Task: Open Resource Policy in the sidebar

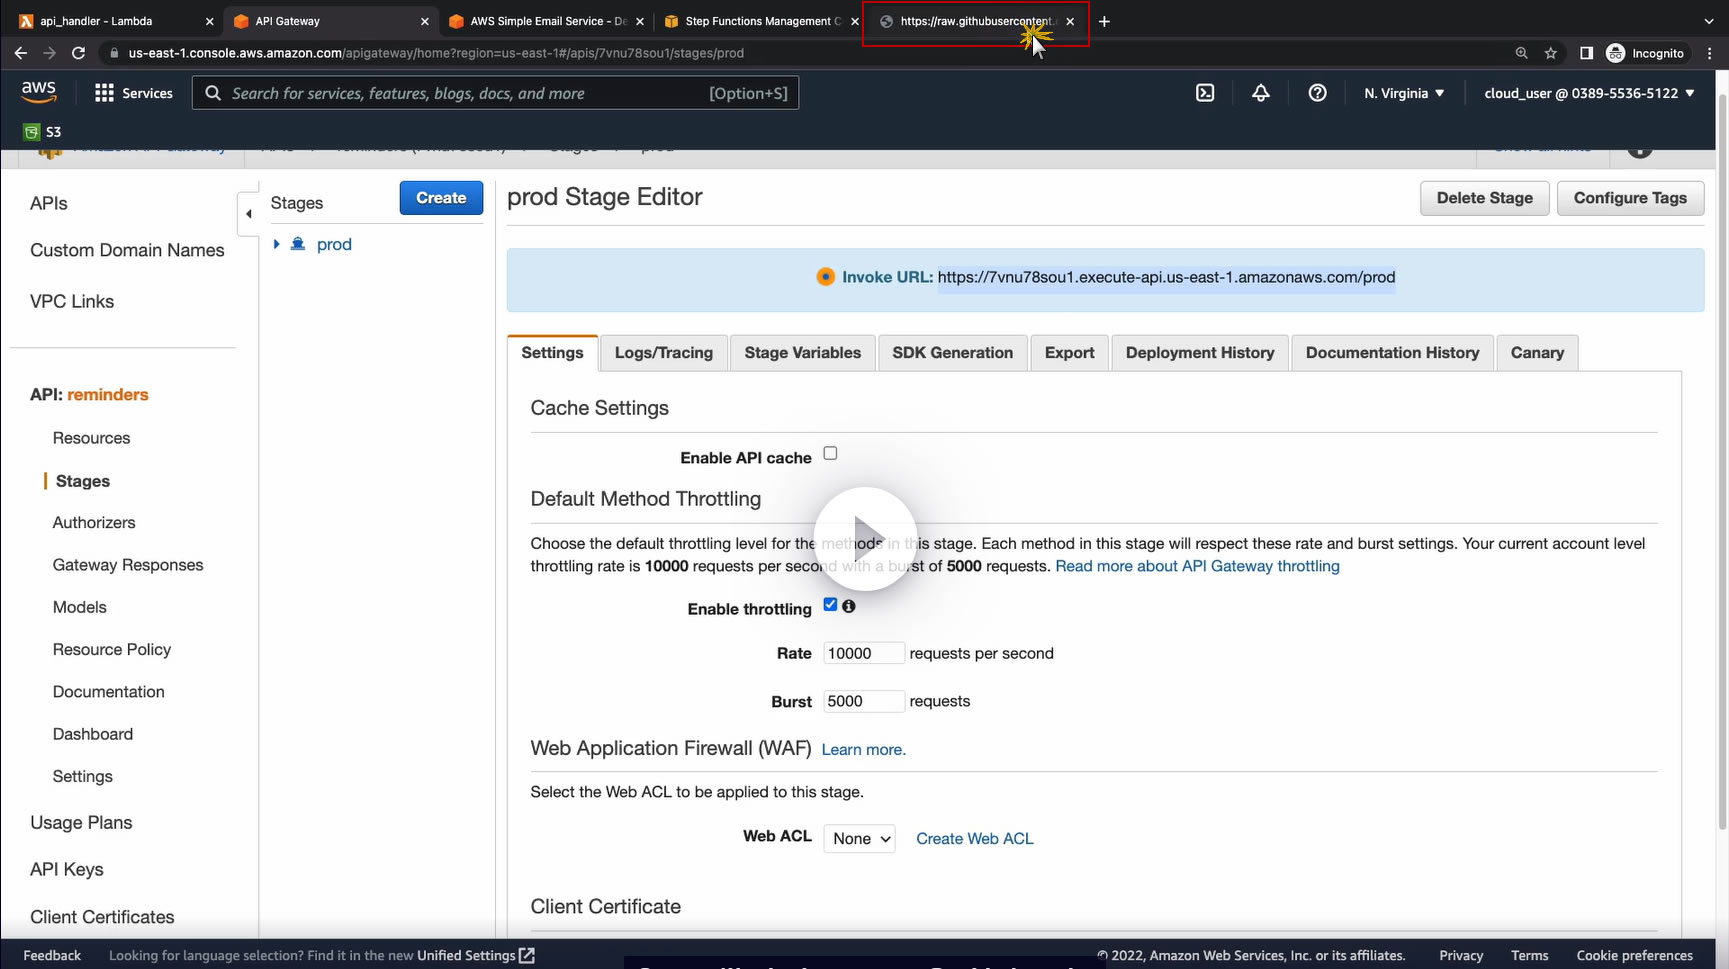Action: (x=112, y=649)
